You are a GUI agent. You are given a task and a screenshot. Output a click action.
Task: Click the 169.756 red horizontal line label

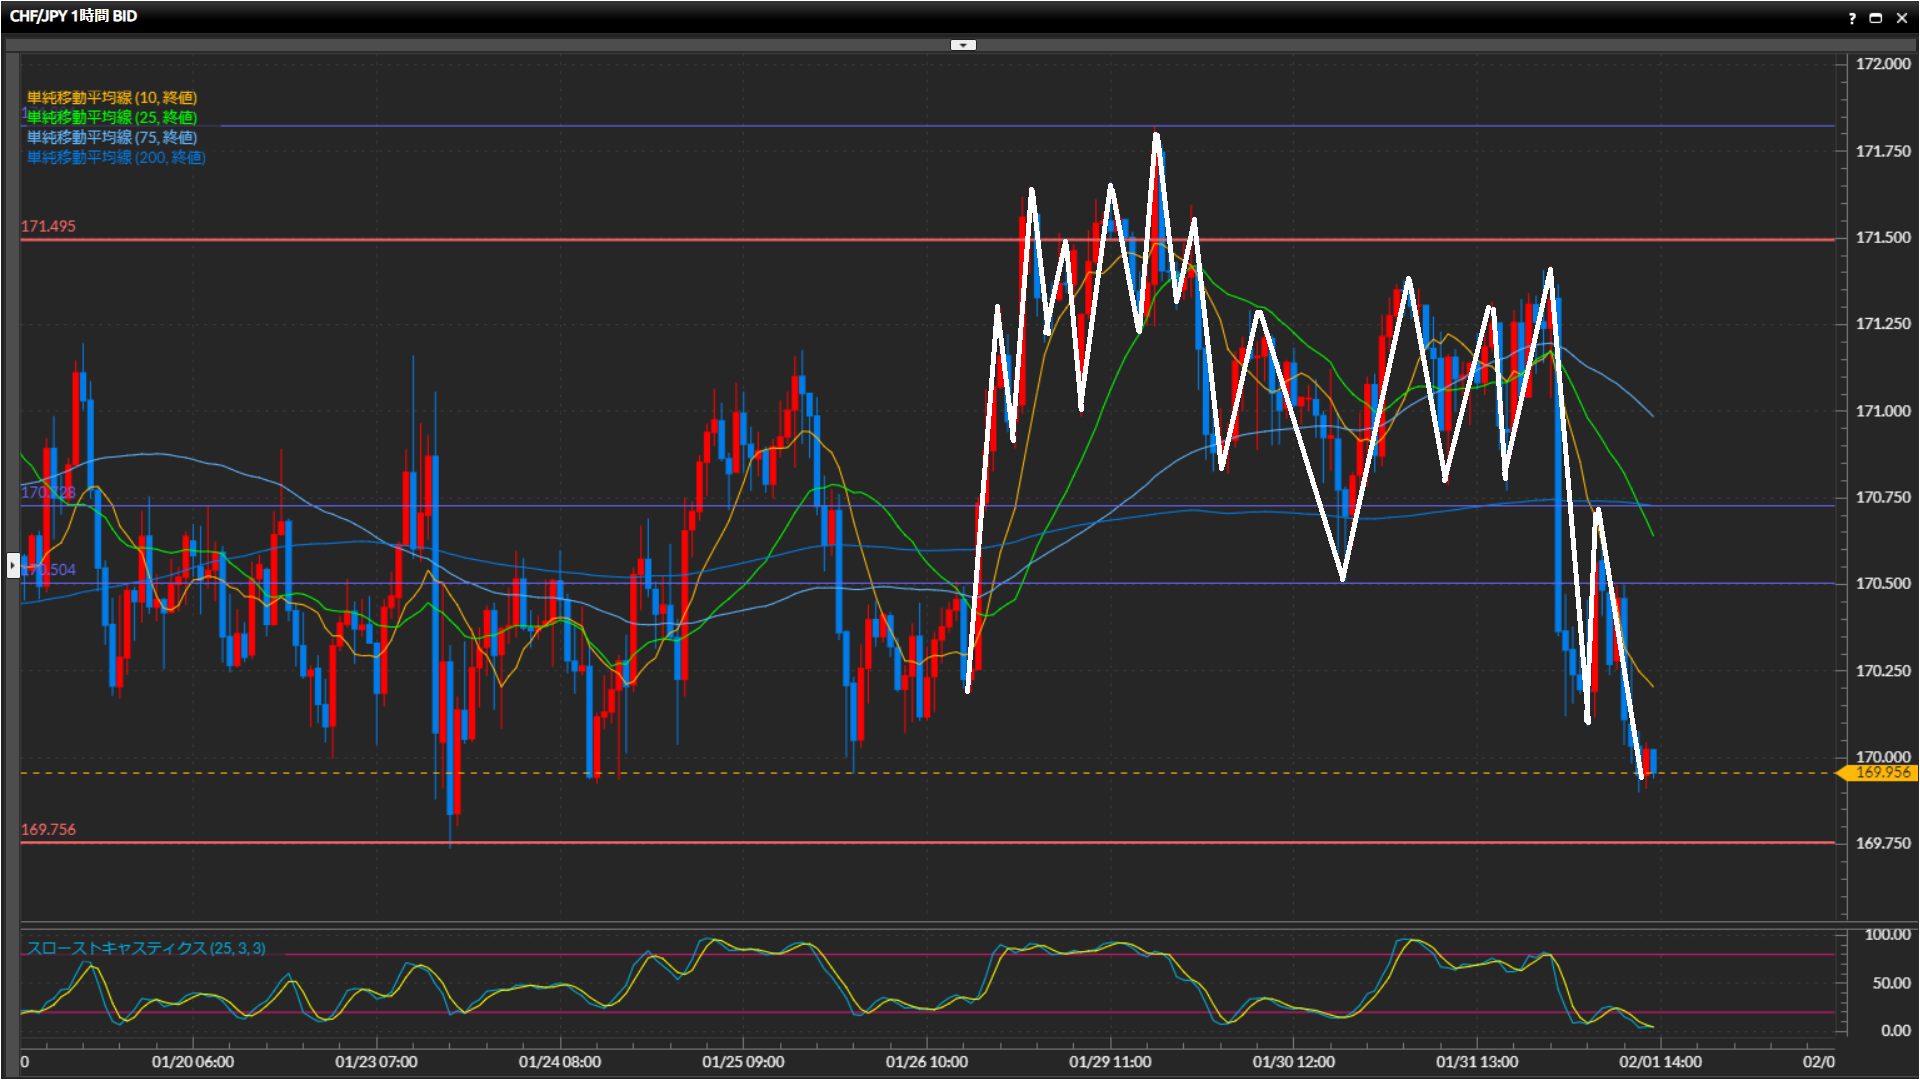click(x=48, y=829)
